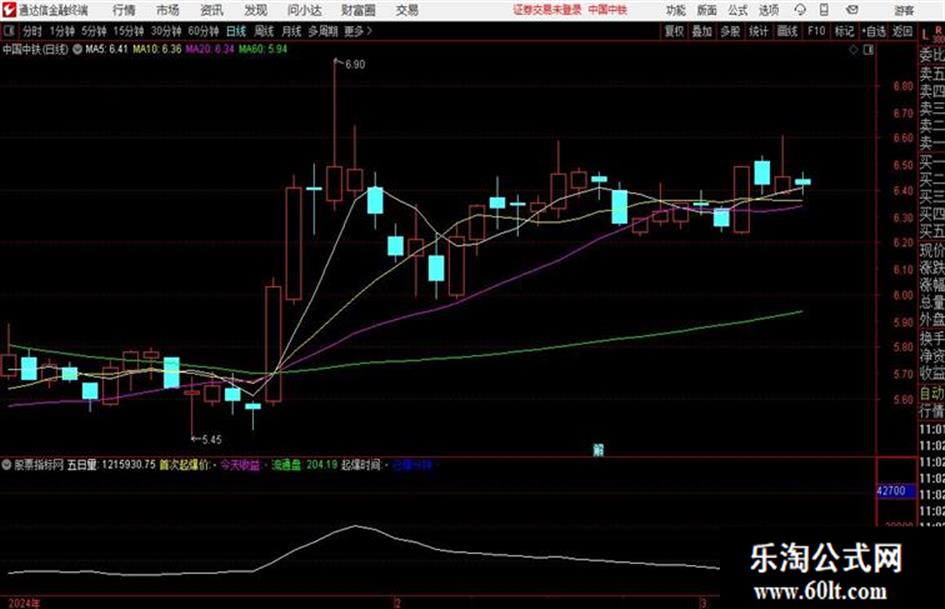Click the 统计 statistics button
945x609 pixels.
tap(759, 31)
